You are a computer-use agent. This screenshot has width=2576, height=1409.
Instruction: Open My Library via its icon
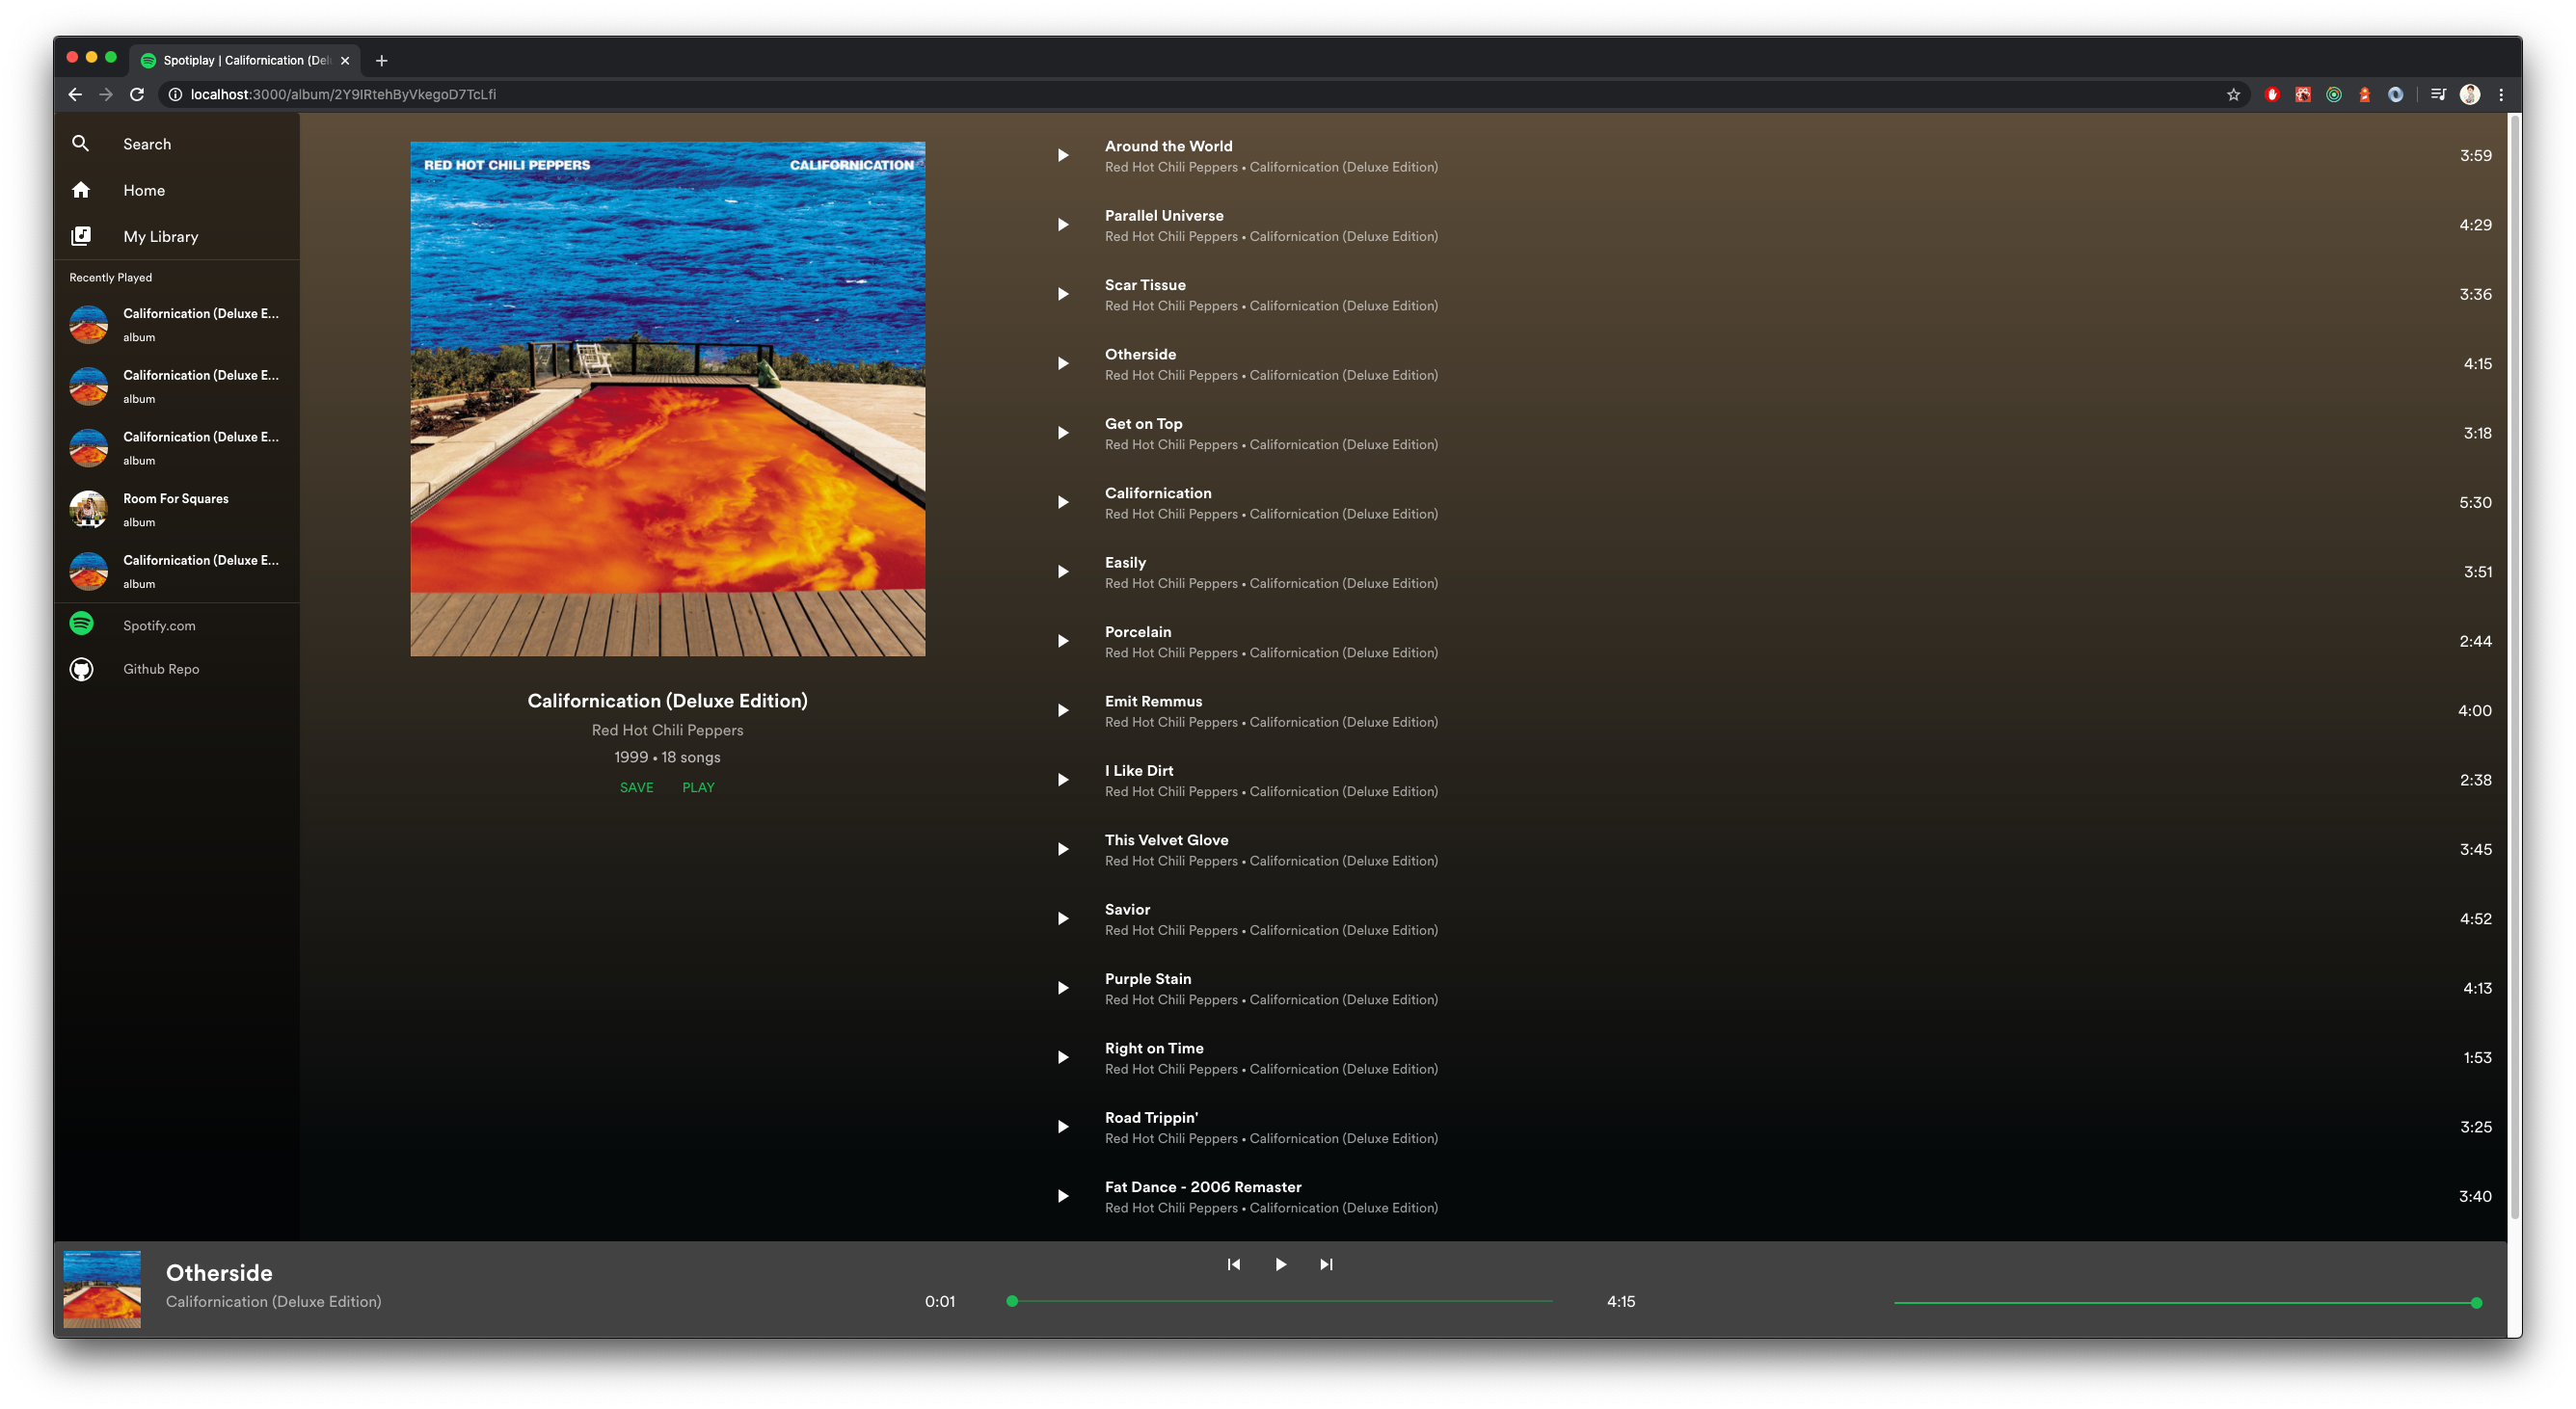(81, 236)
